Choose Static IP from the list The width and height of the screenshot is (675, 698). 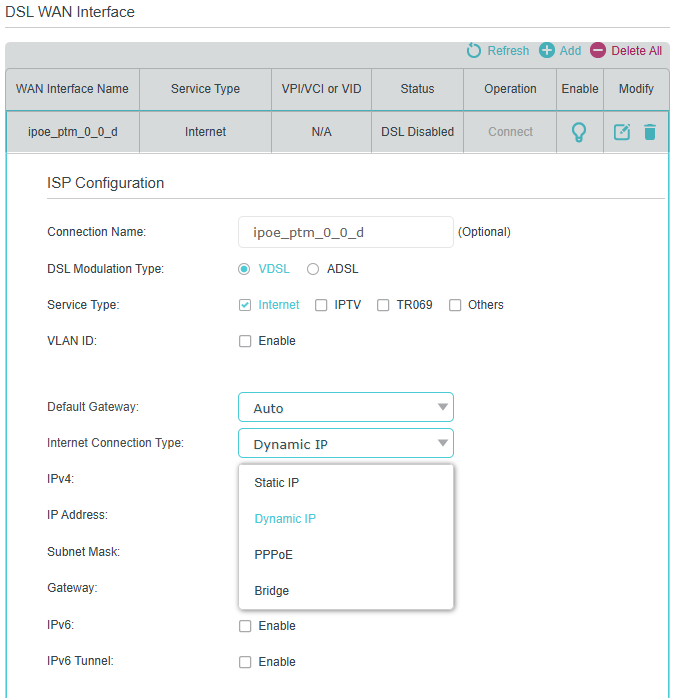tap(346, 483)
